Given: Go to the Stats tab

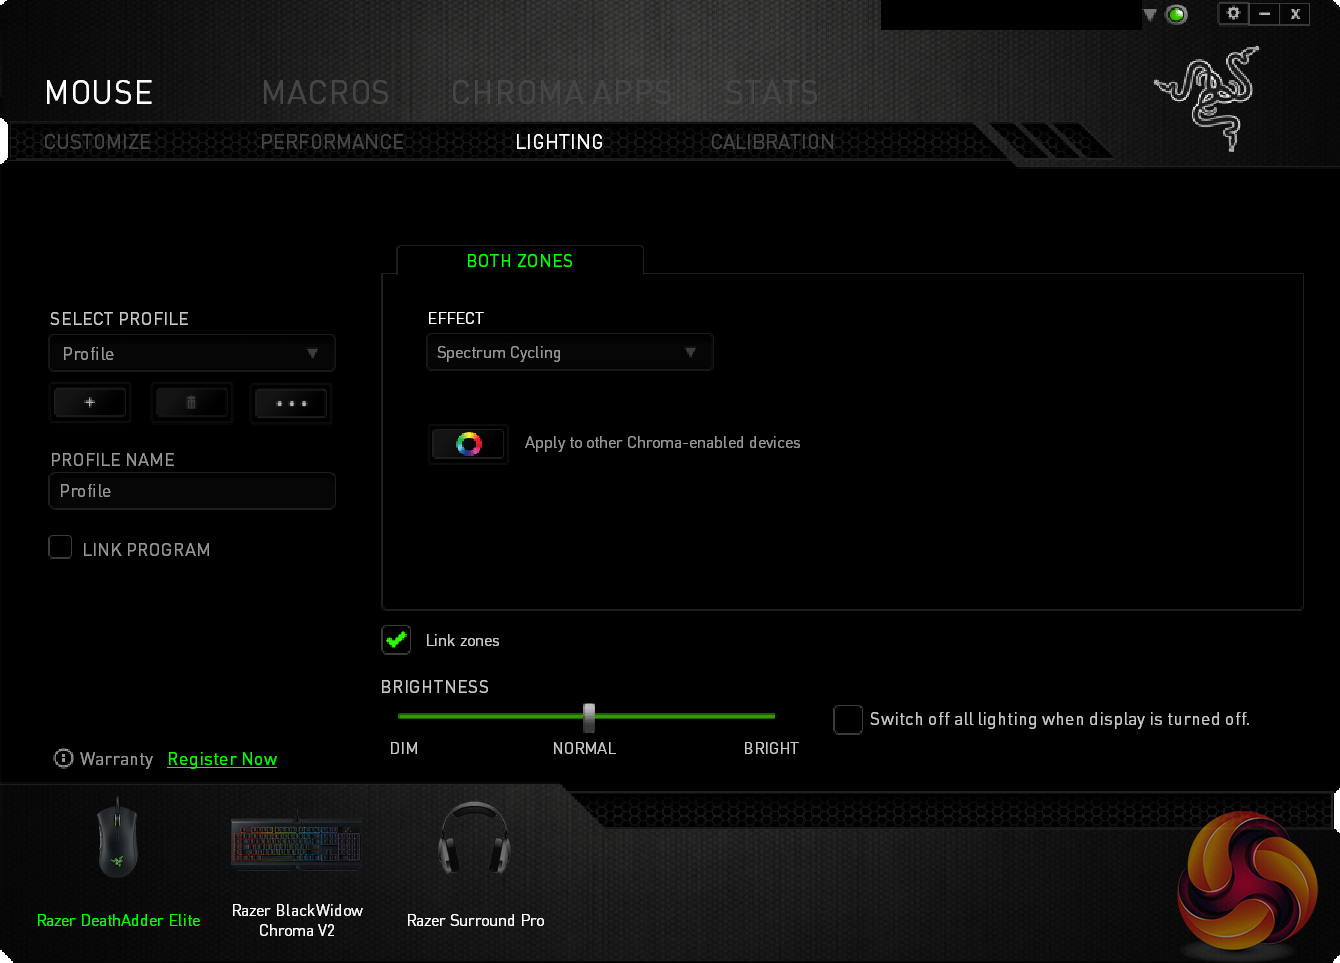Looking at the screenshot, I should 772,93.
